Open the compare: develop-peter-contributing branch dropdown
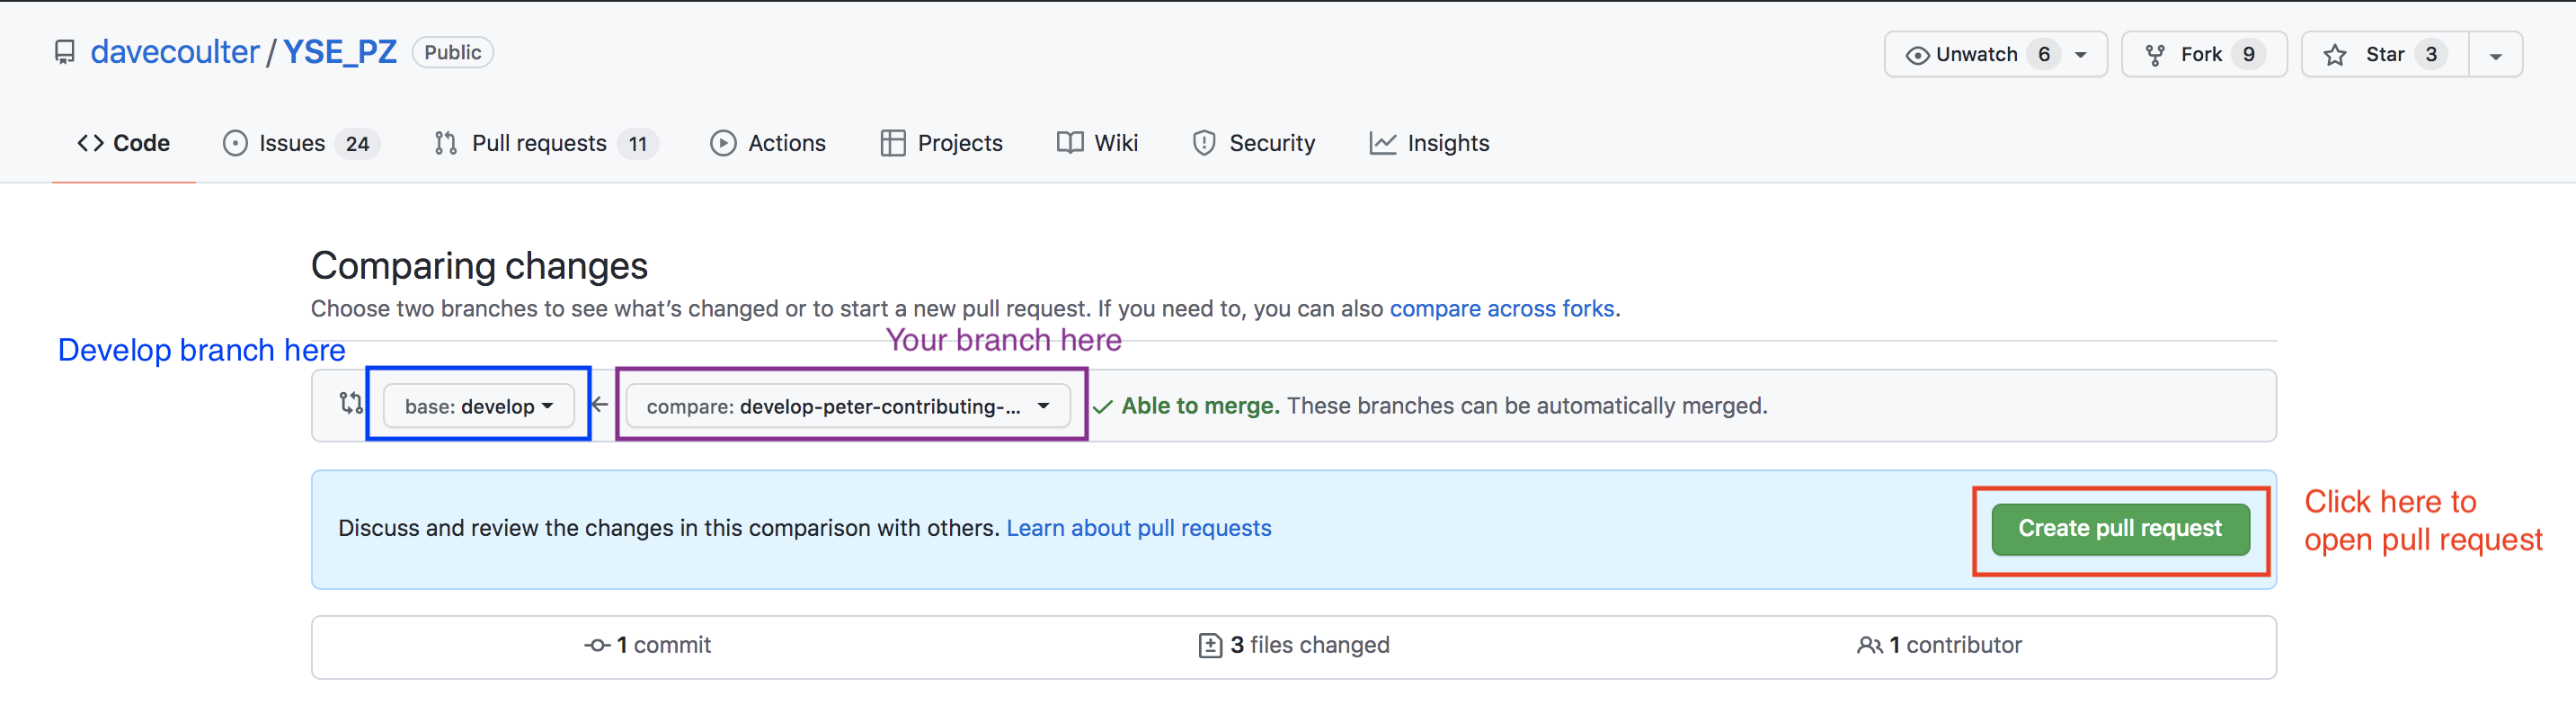Image resolution: width=2576 pixels, height=705 pixels. (848, 406)
